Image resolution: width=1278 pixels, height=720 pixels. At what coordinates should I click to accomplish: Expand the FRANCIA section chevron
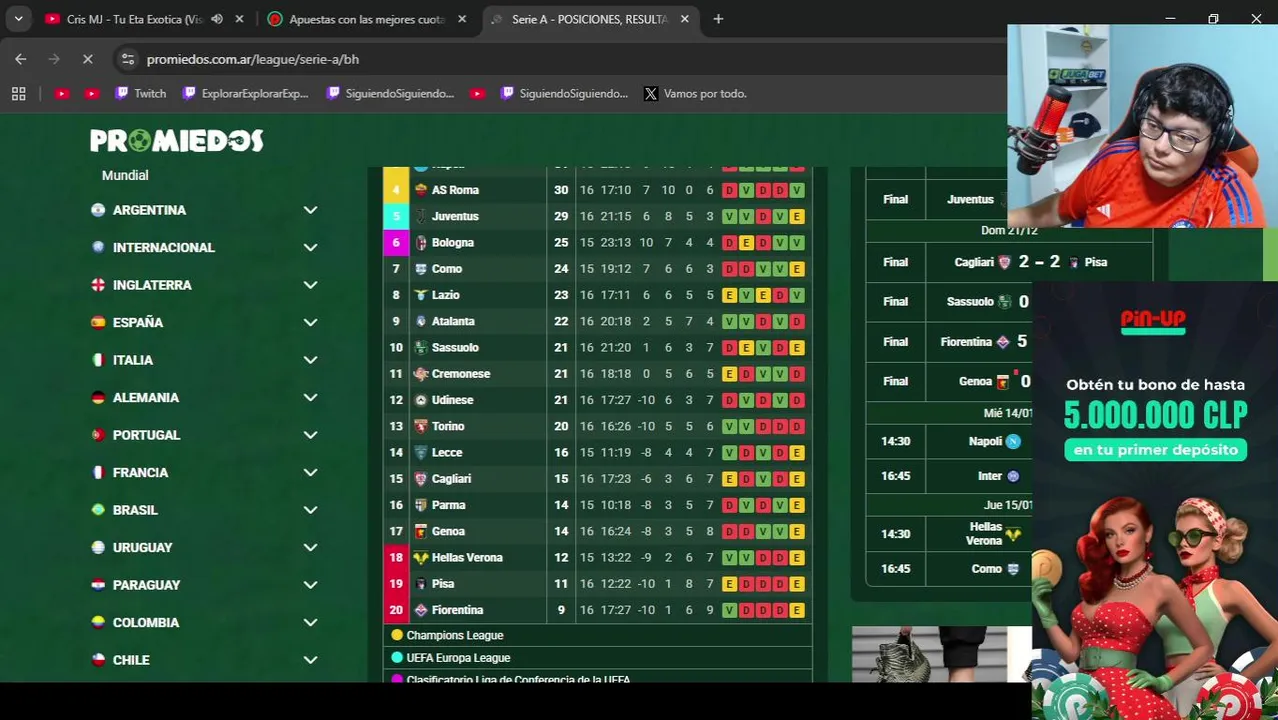[x=310, y=472]
